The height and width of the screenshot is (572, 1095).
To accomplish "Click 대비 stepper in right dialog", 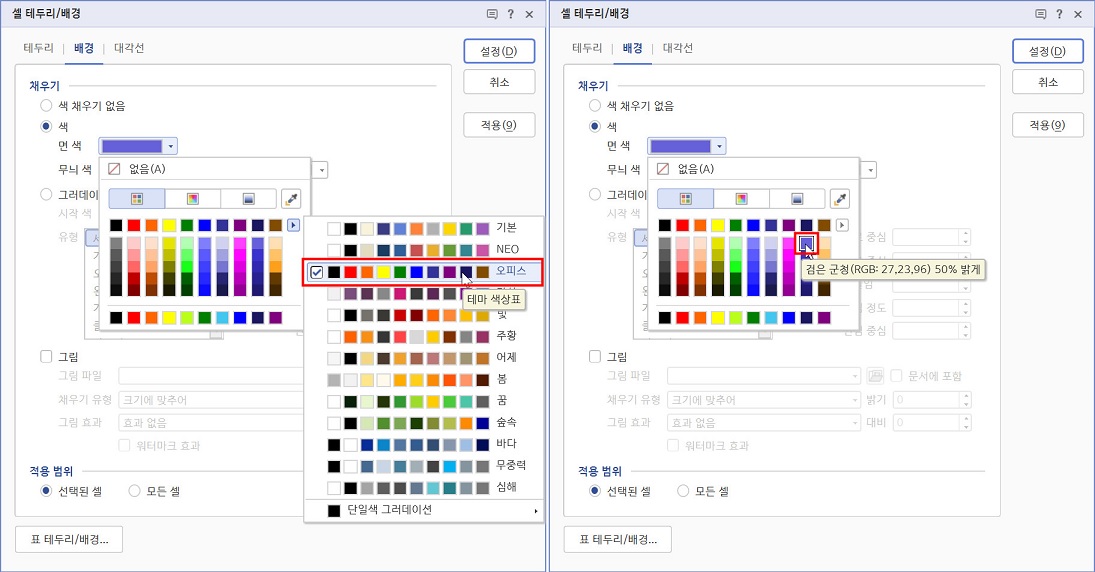I will [x=967, y=423].
